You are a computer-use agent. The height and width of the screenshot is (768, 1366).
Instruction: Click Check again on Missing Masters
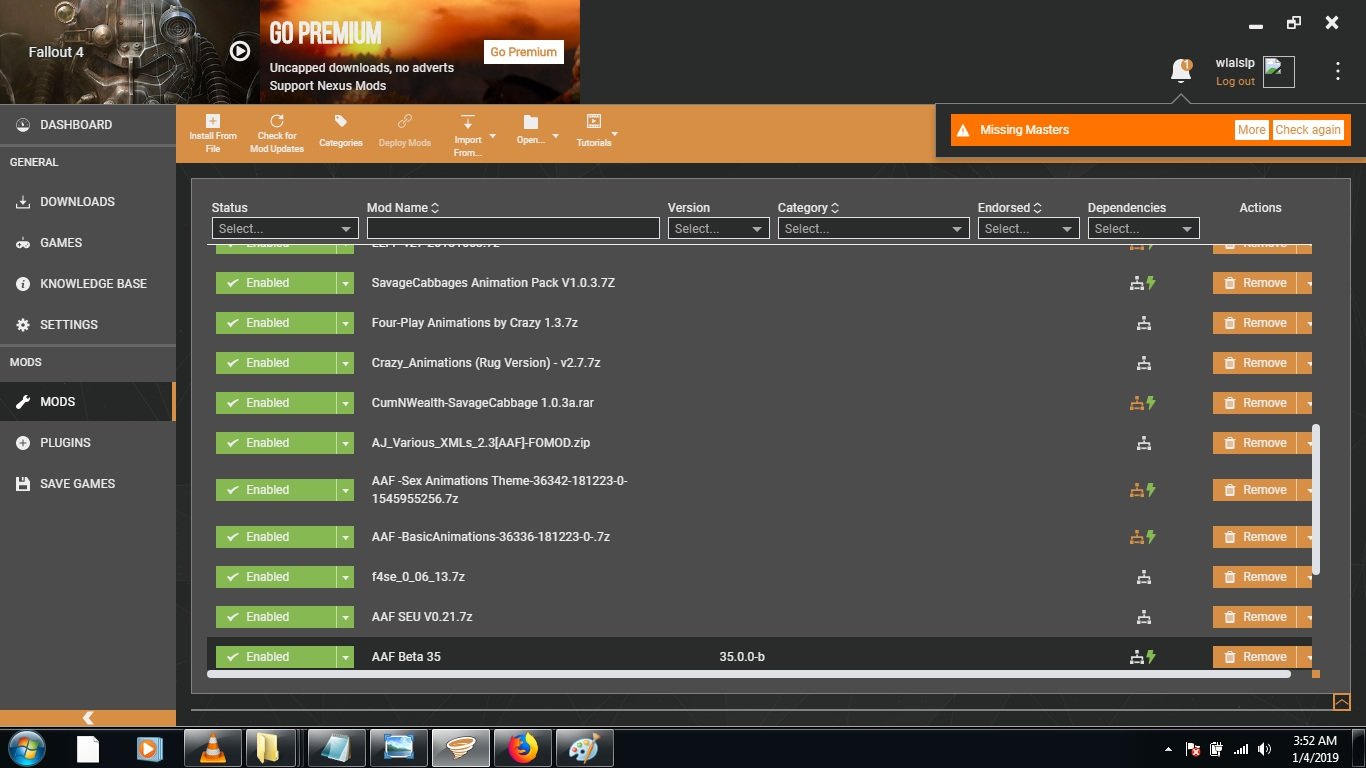[1308, 130]
